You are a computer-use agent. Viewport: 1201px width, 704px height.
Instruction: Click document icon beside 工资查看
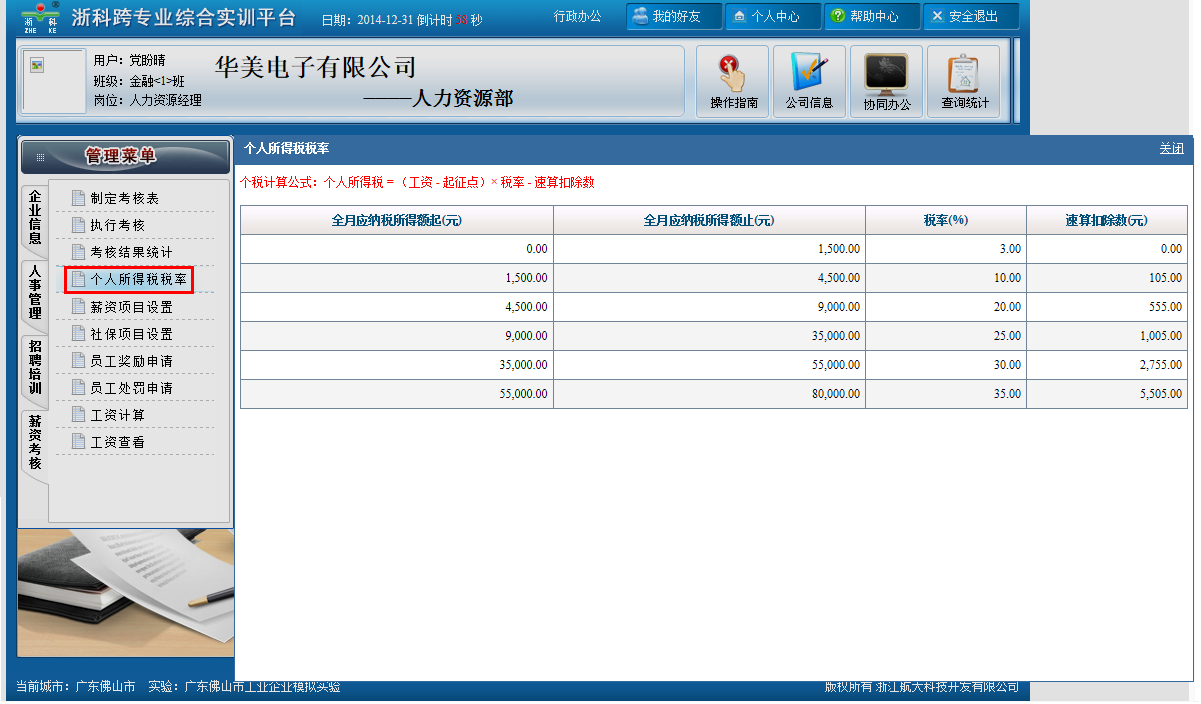[x=78, y=441]
